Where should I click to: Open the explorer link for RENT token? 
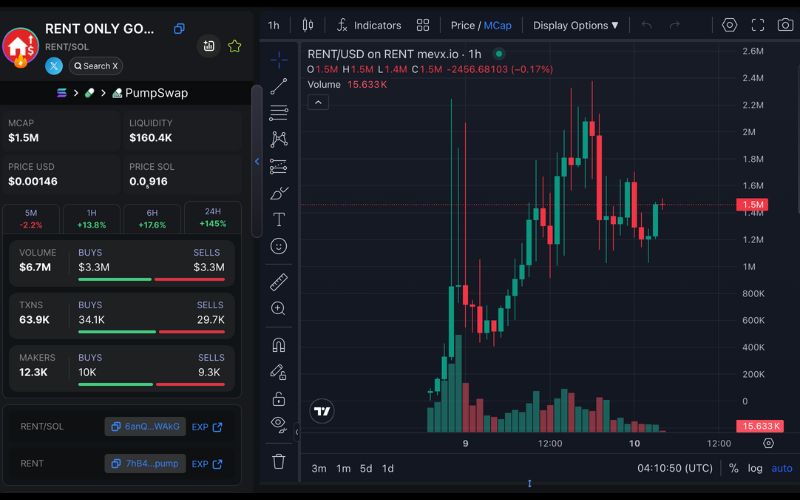207,464
